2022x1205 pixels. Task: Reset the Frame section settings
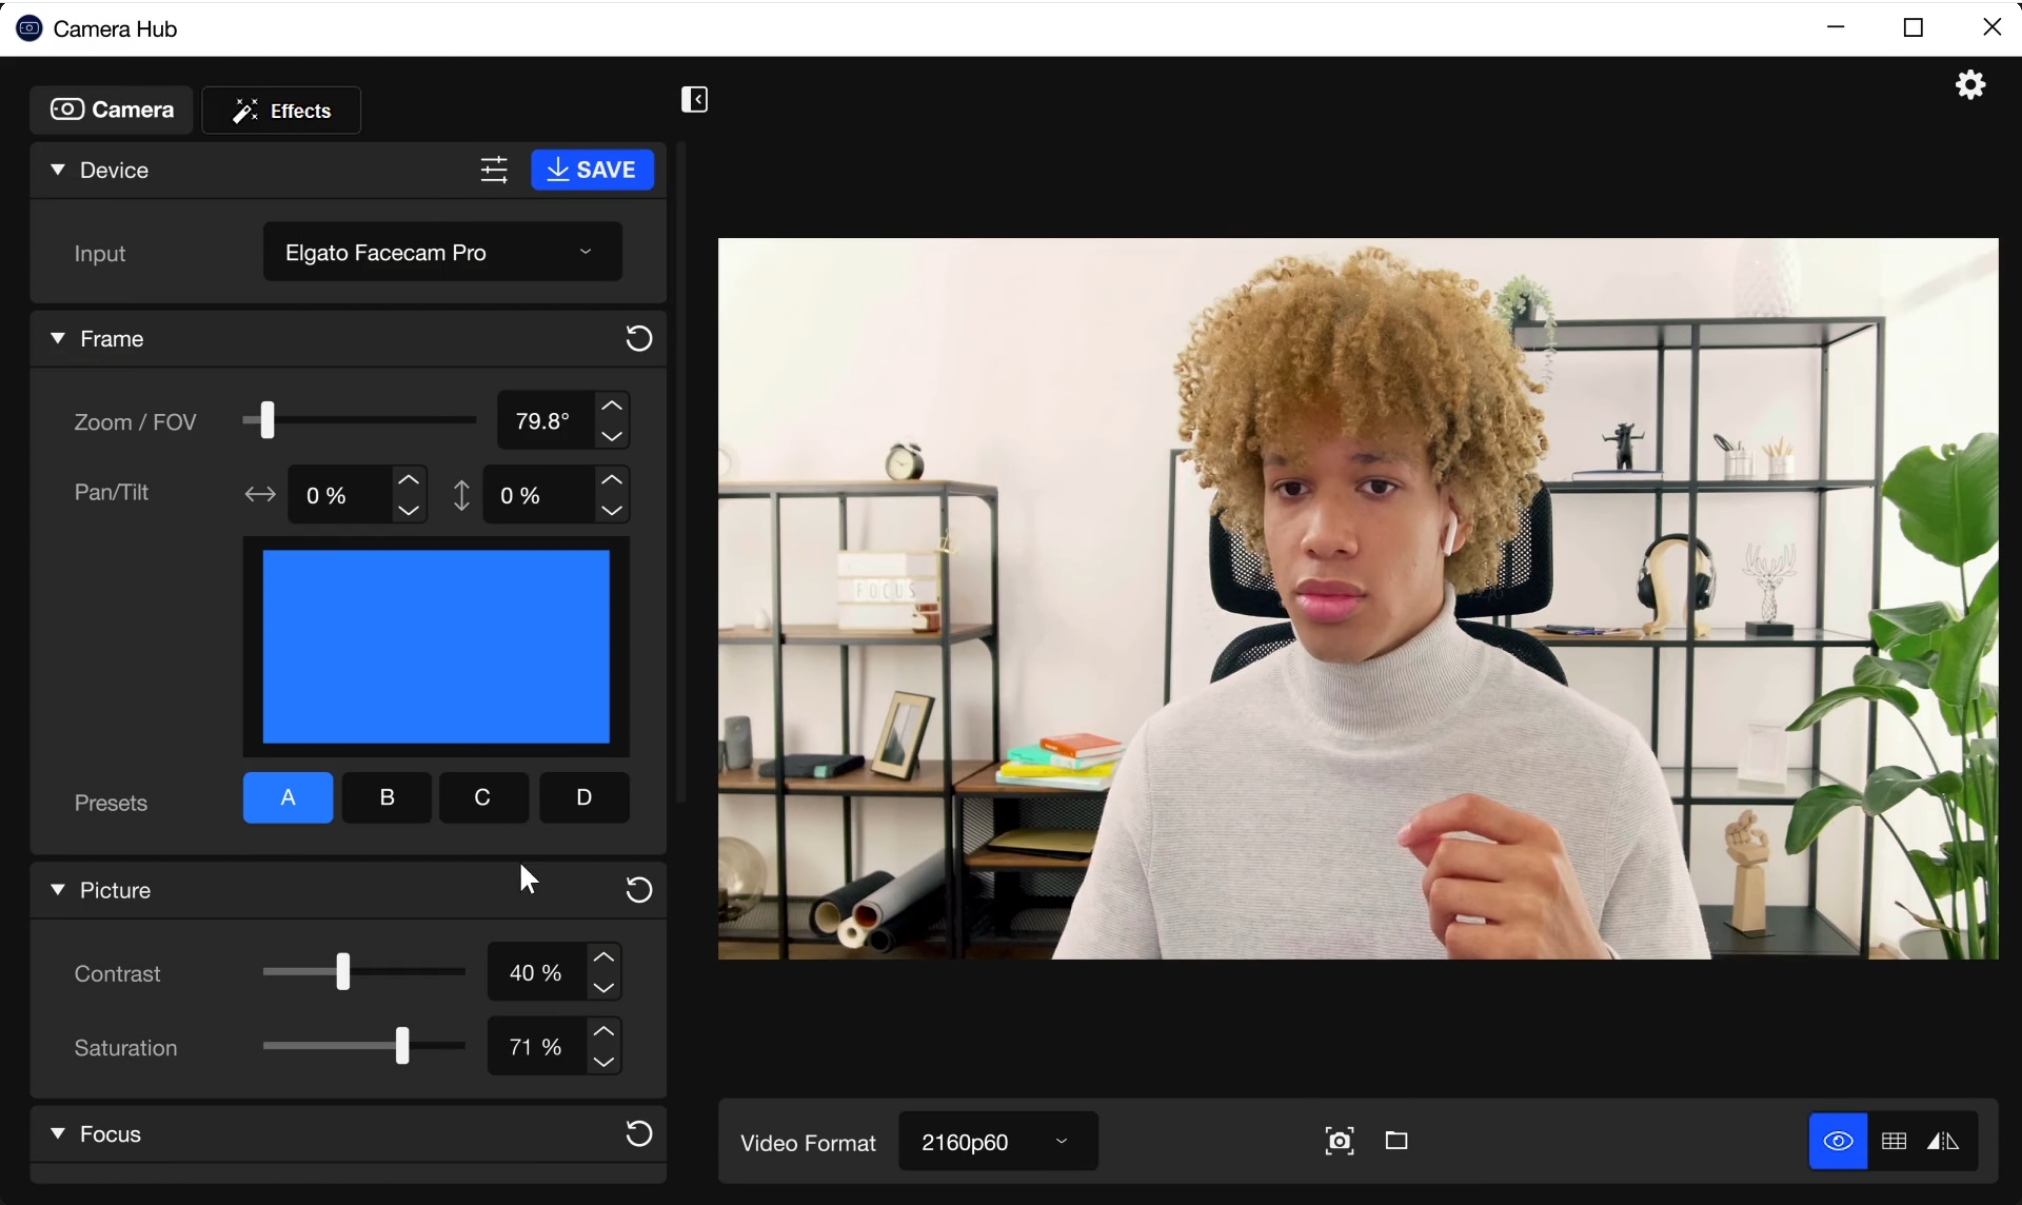[639, 339]
